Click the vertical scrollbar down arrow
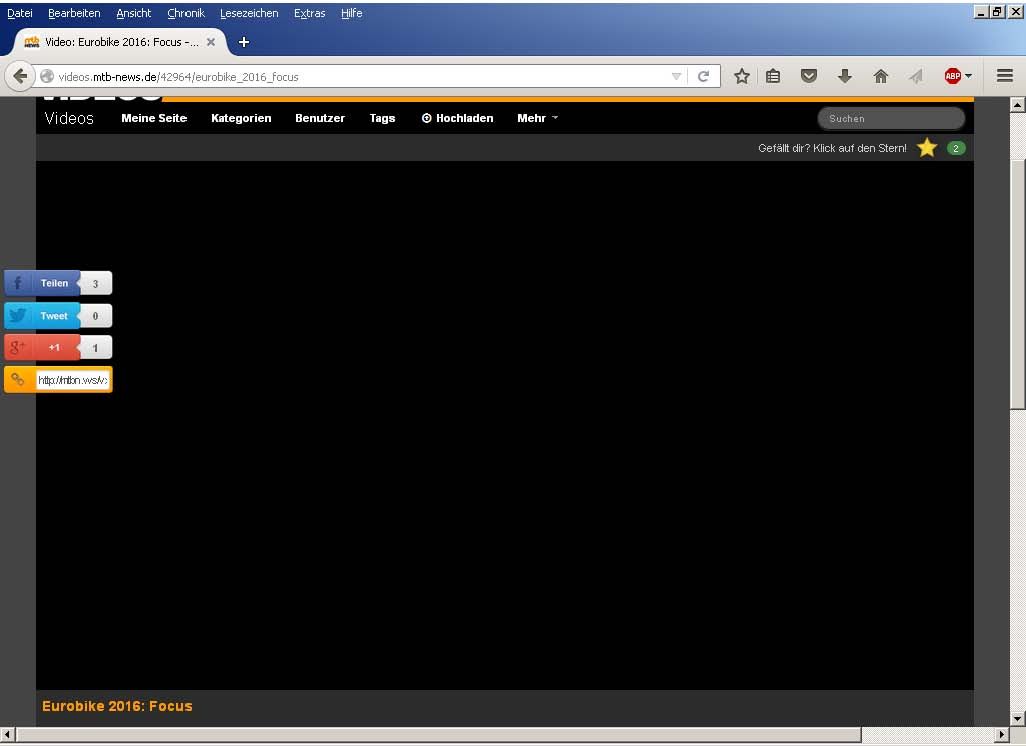Image resolution: width=1026 pixels, height=746 pixels. coord(1017,718)
